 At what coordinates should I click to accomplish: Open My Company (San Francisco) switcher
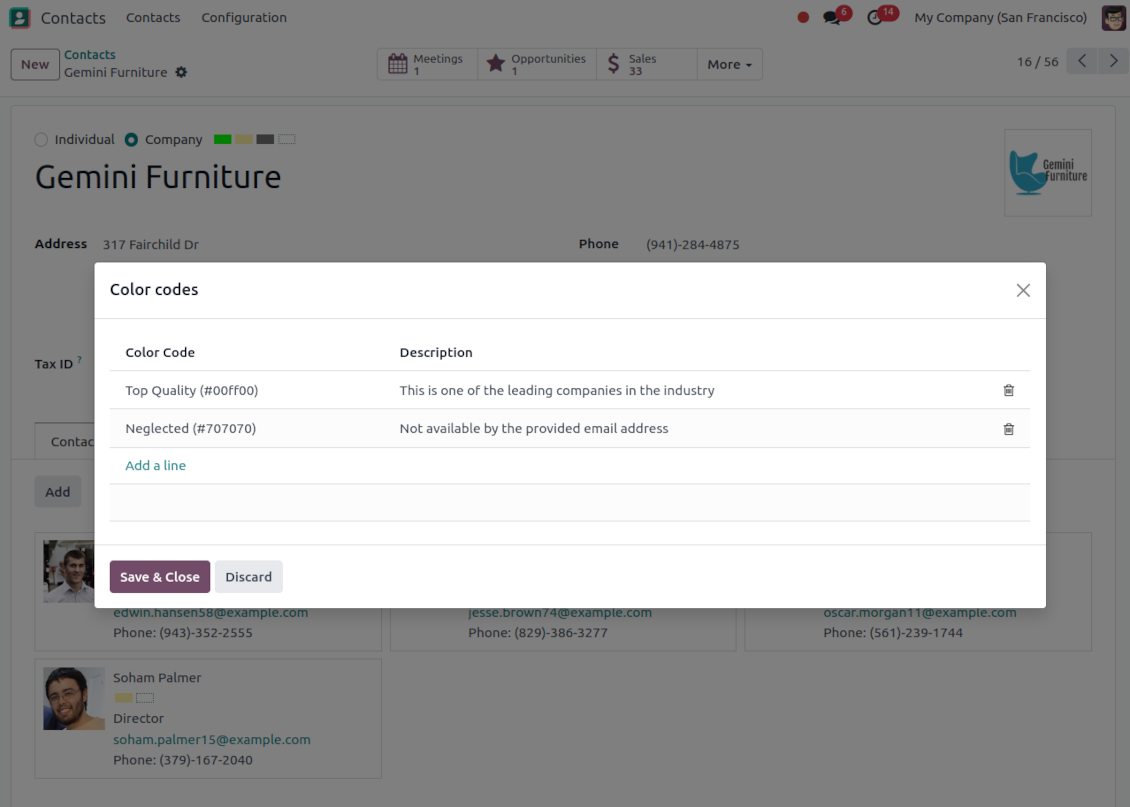[1000, 18]
